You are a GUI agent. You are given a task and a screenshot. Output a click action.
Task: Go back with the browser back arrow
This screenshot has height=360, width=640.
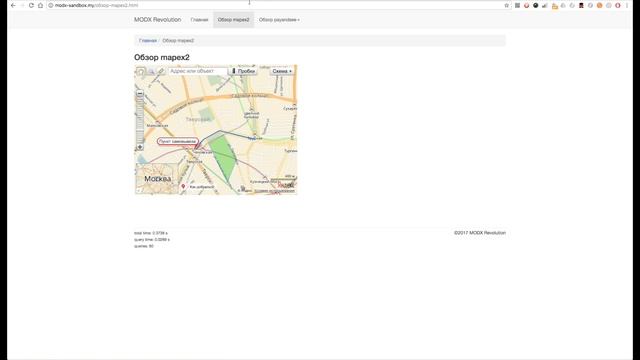[x=13, y=5]
